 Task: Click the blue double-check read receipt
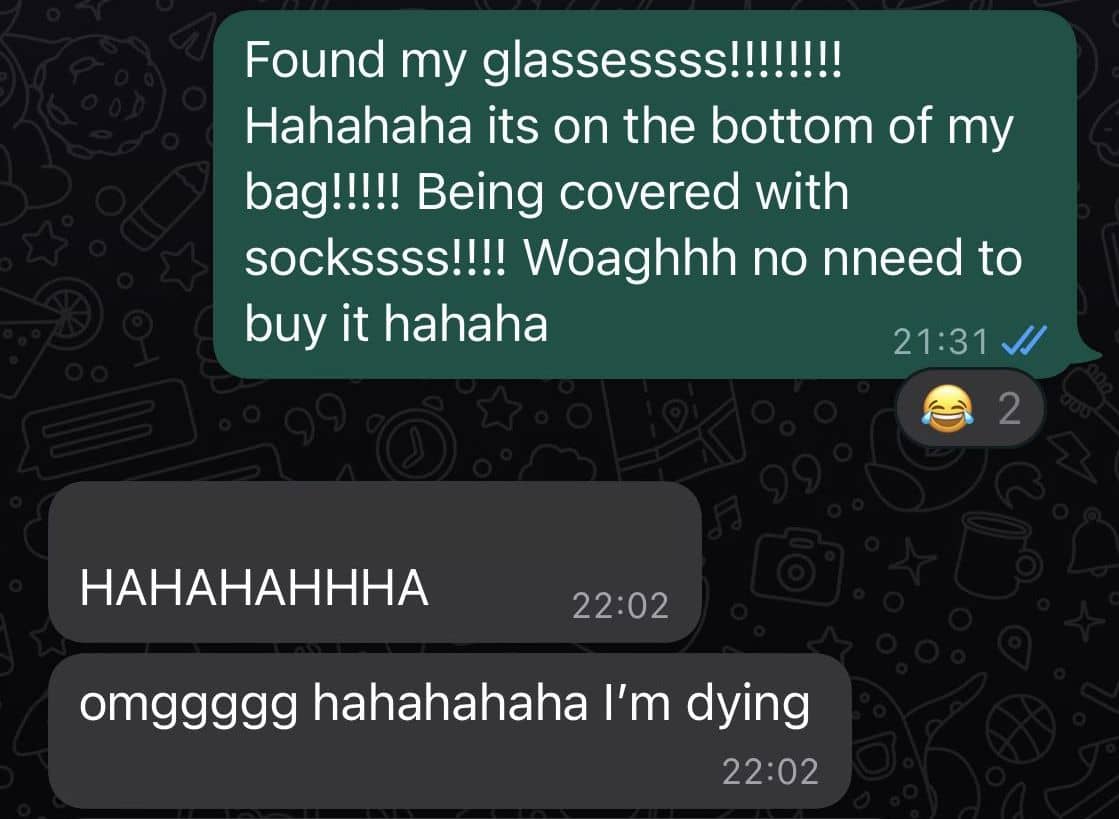pos(1025,340)
